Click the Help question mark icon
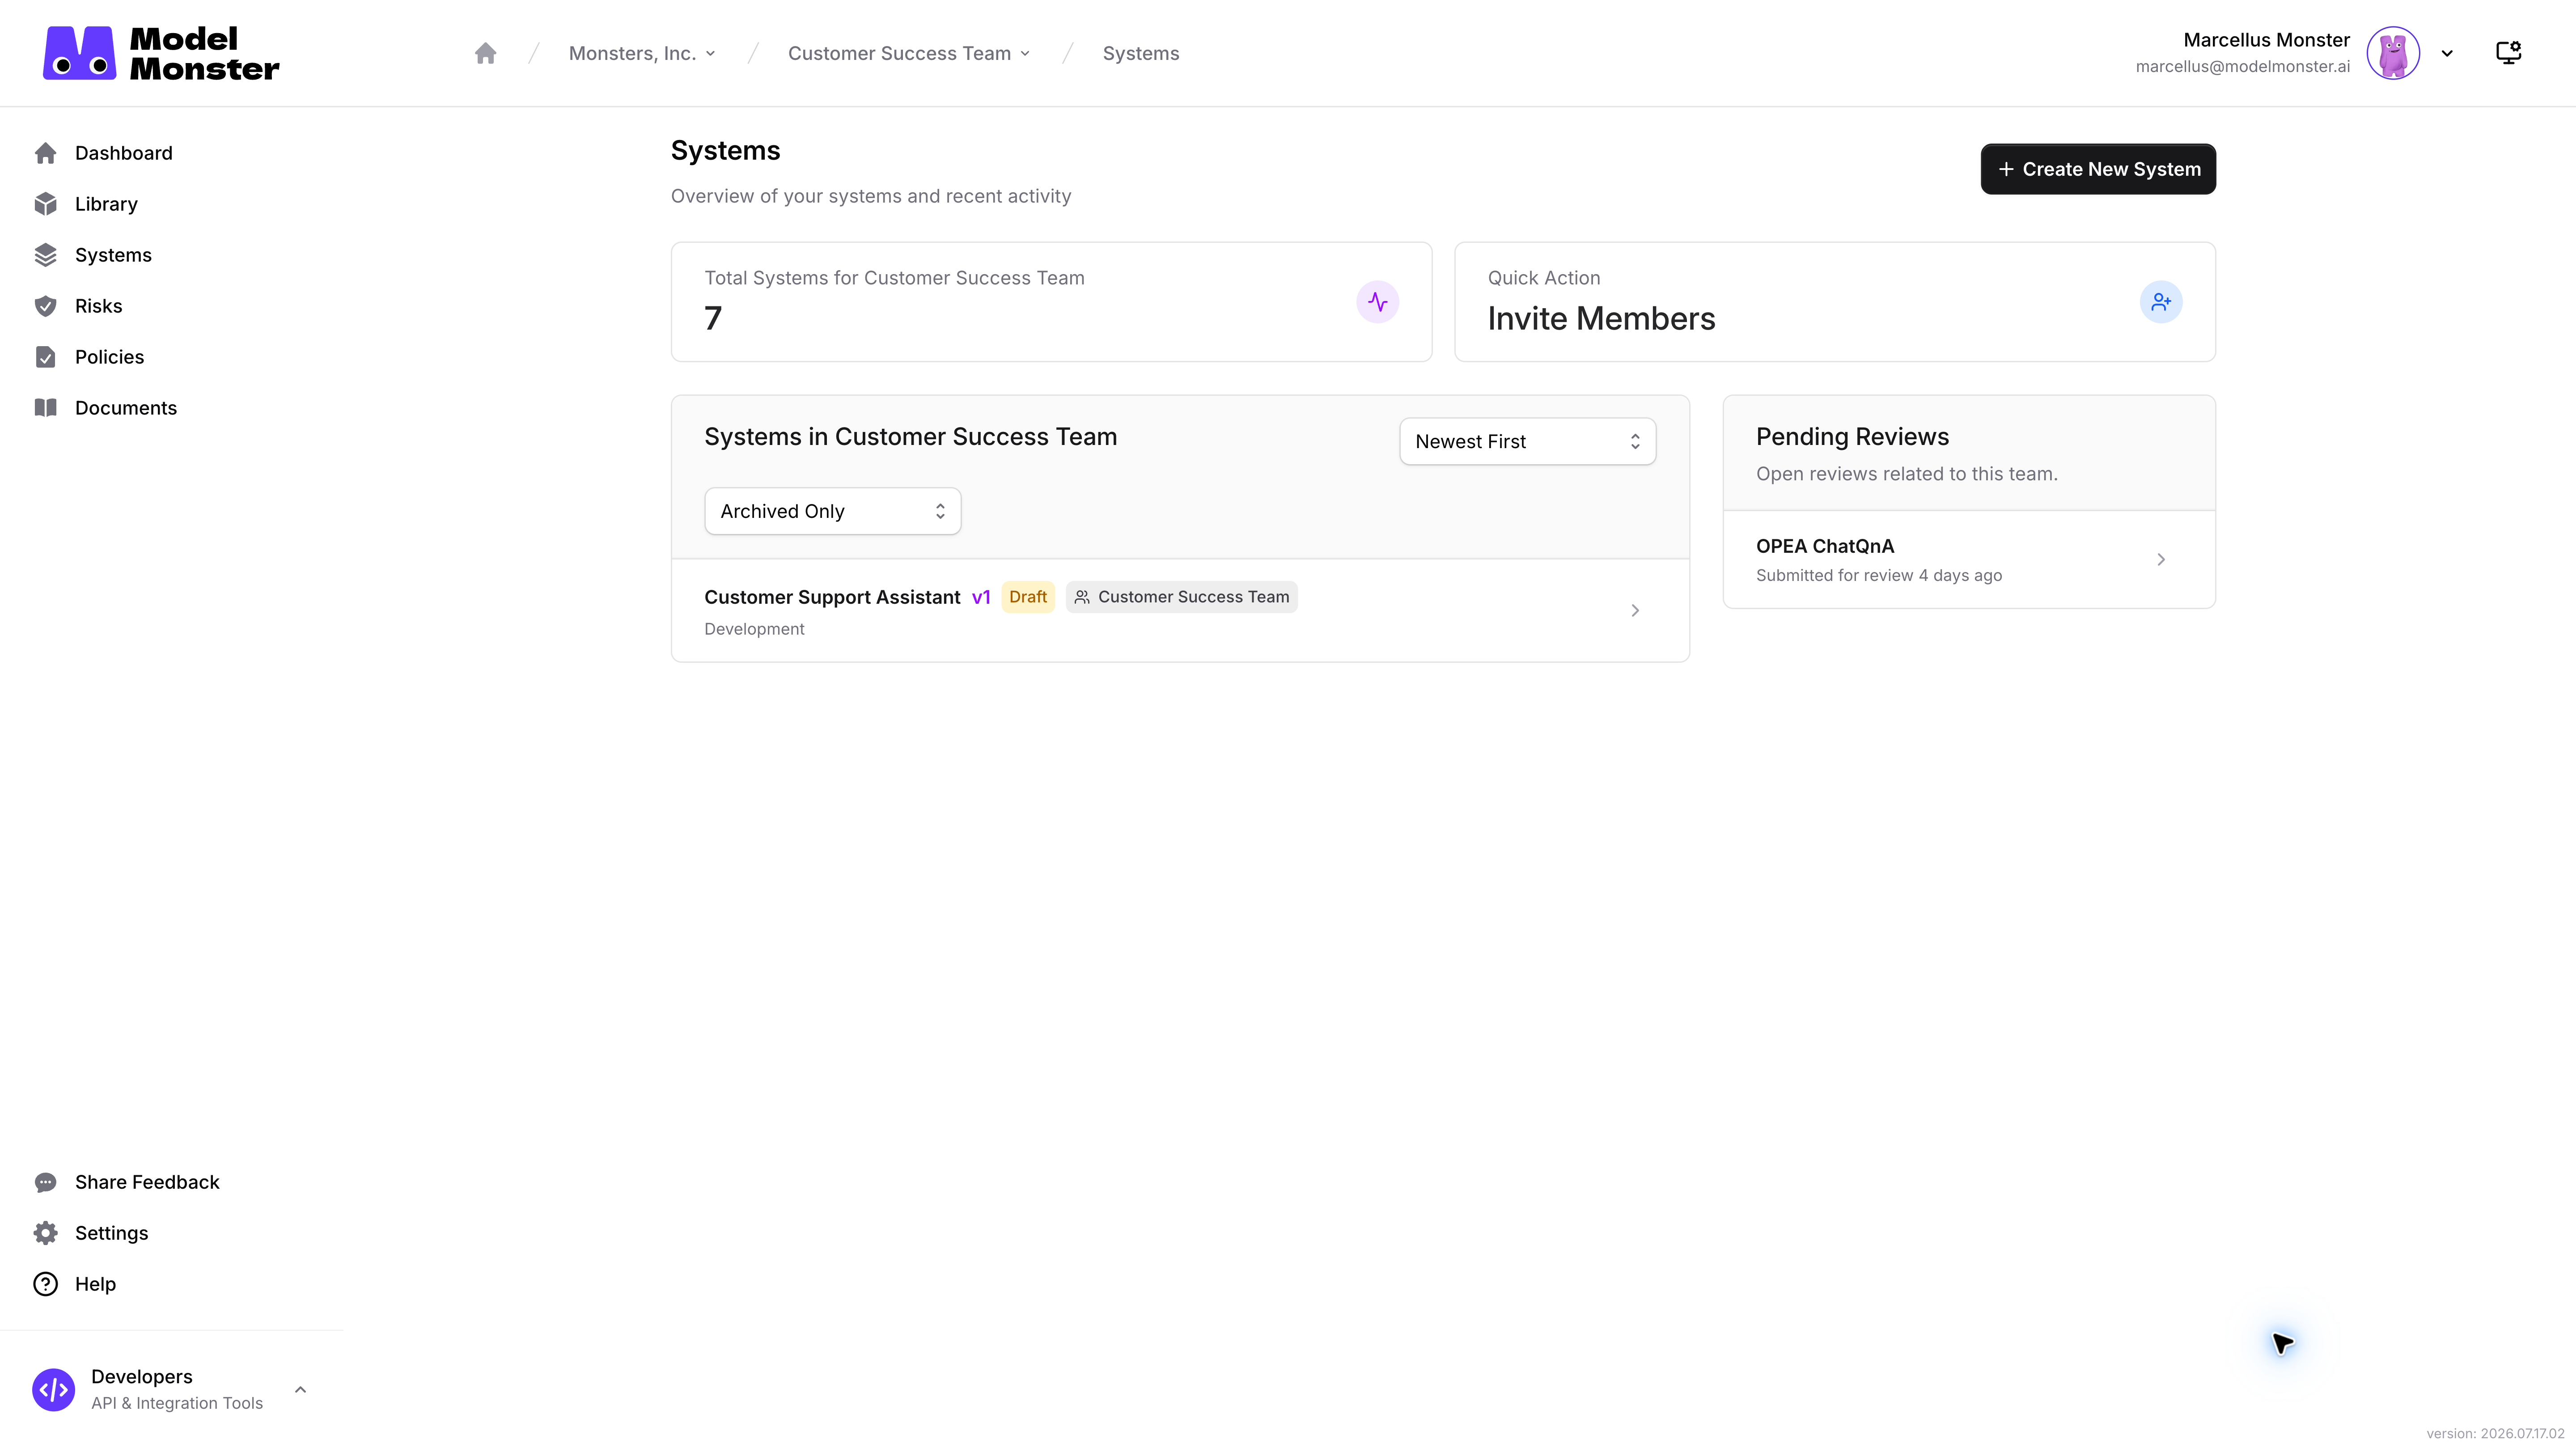The height and width of the screenshot is (1449, 2576). [x=46, y=1284]
